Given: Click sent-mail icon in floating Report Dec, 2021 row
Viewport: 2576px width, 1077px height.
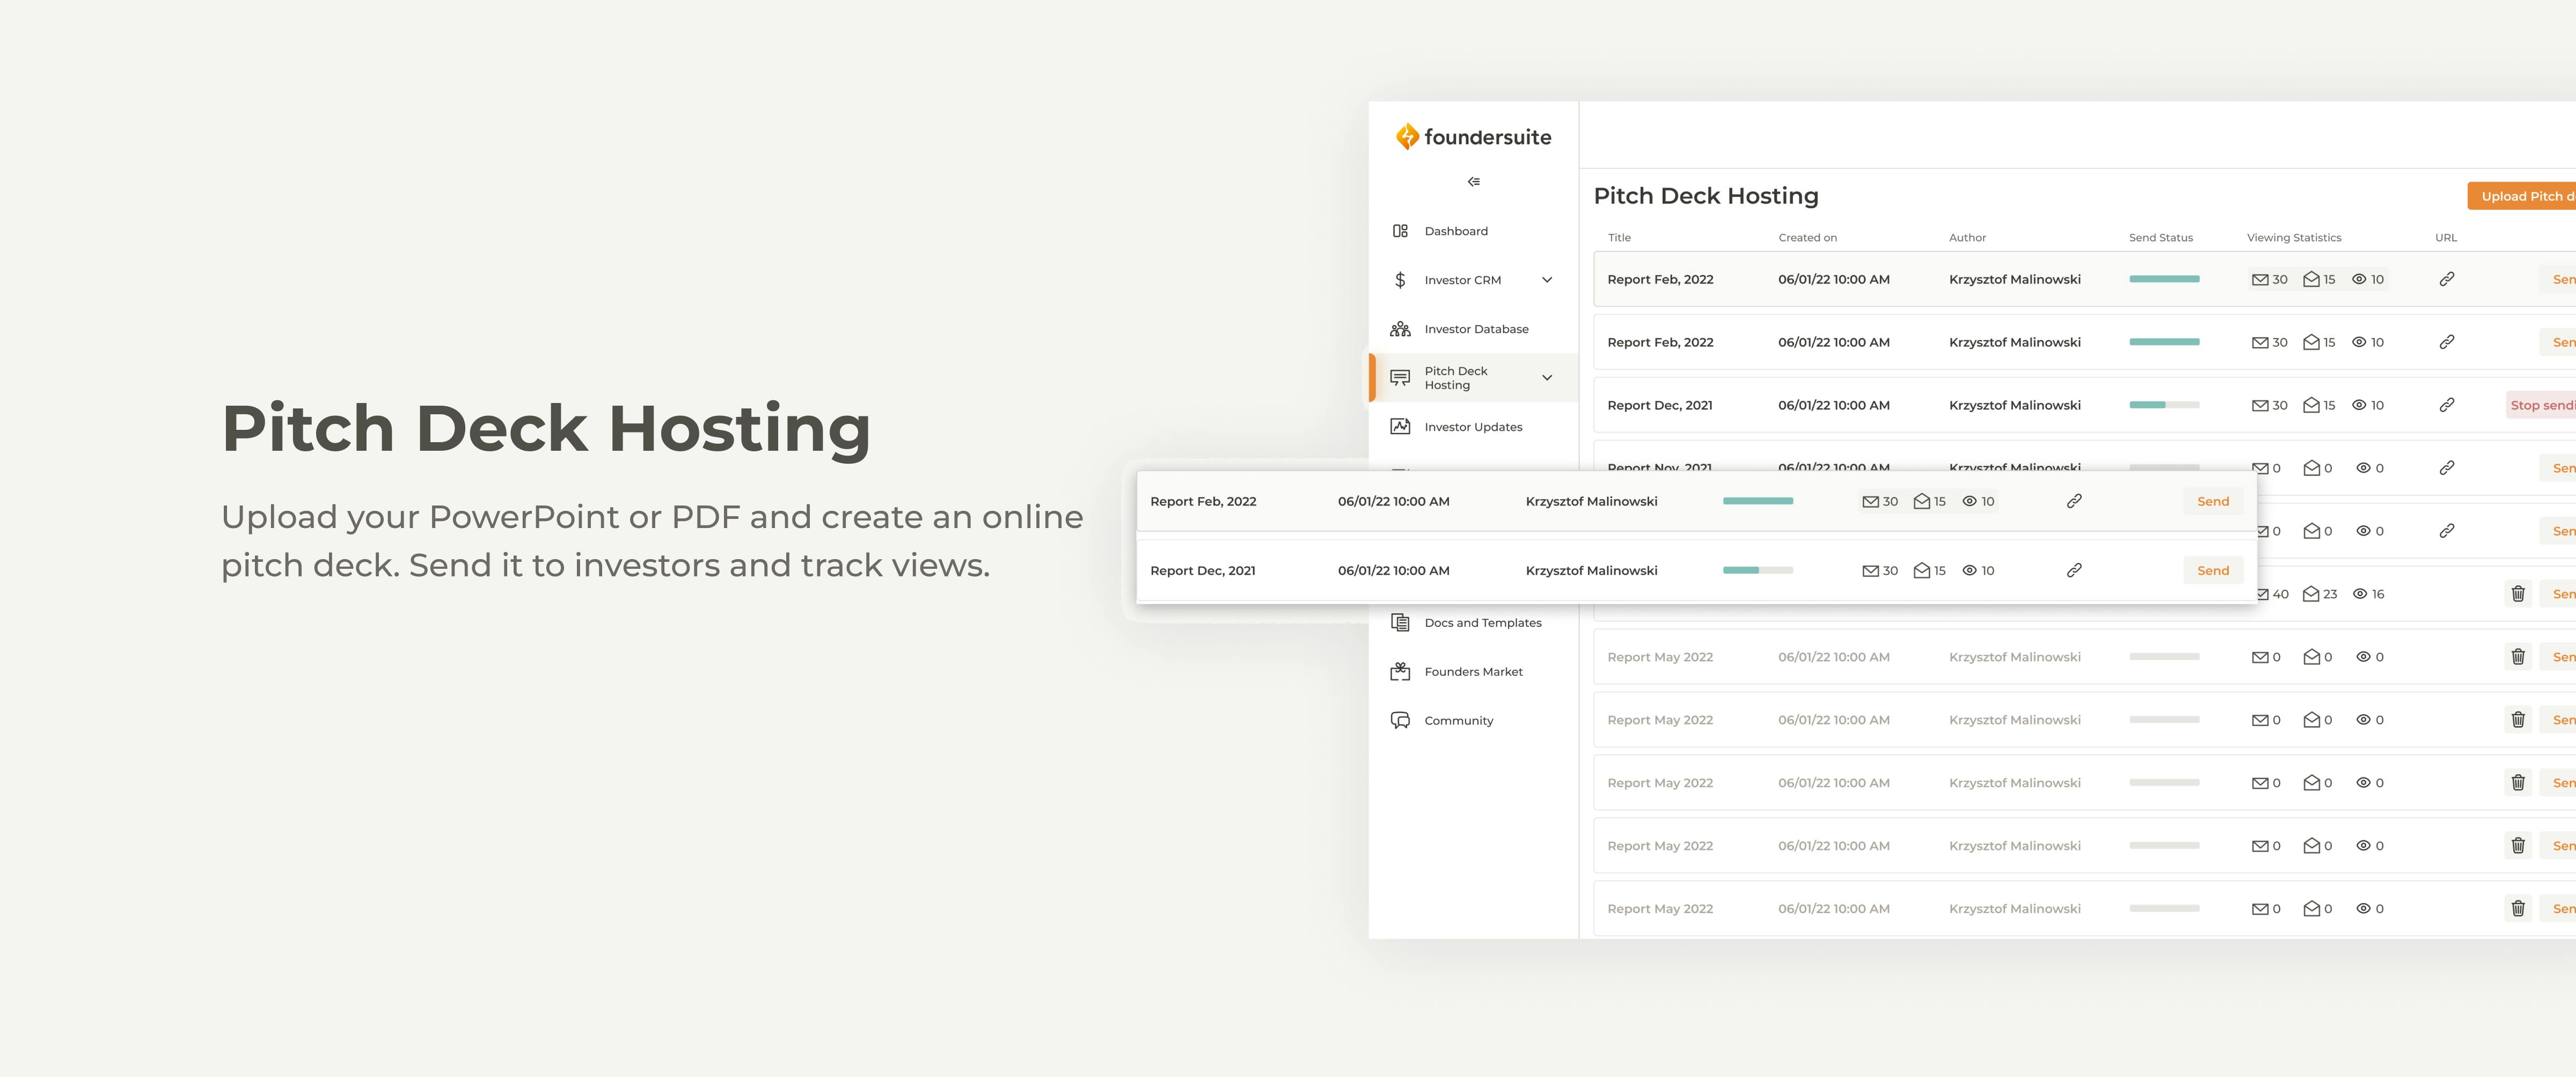Looking at the screenshot, I should point(1870,571).
